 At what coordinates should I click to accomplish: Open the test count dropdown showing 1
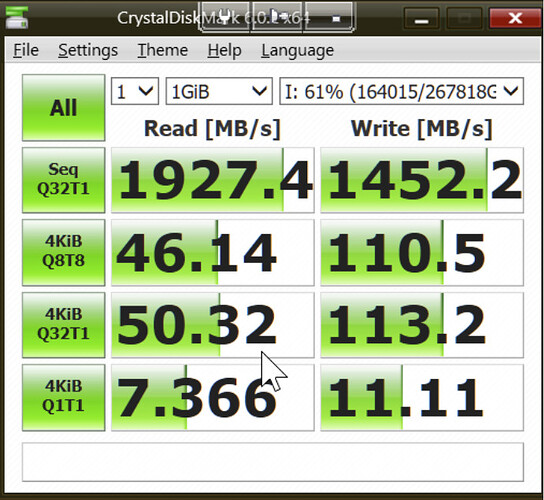pos(135,91)
